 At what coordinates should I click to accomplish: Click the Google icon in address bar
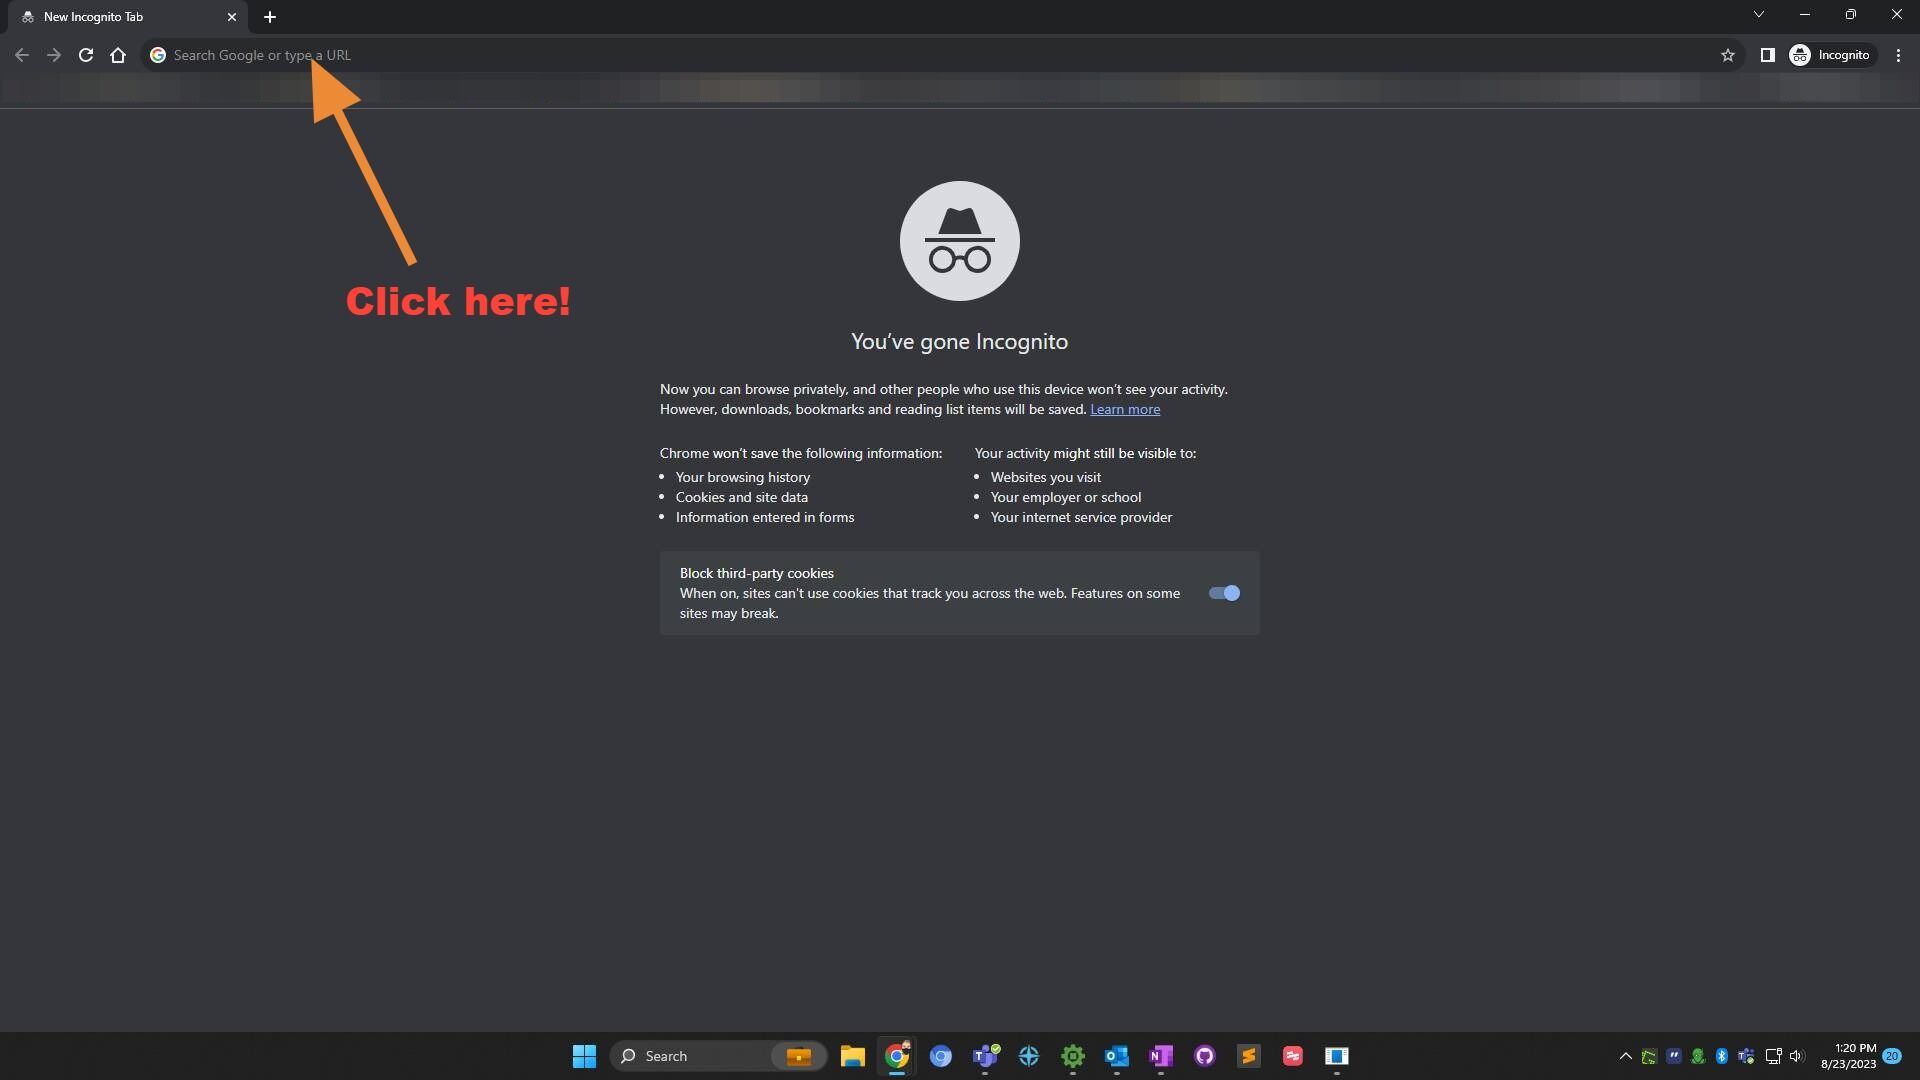coord(158,55)
